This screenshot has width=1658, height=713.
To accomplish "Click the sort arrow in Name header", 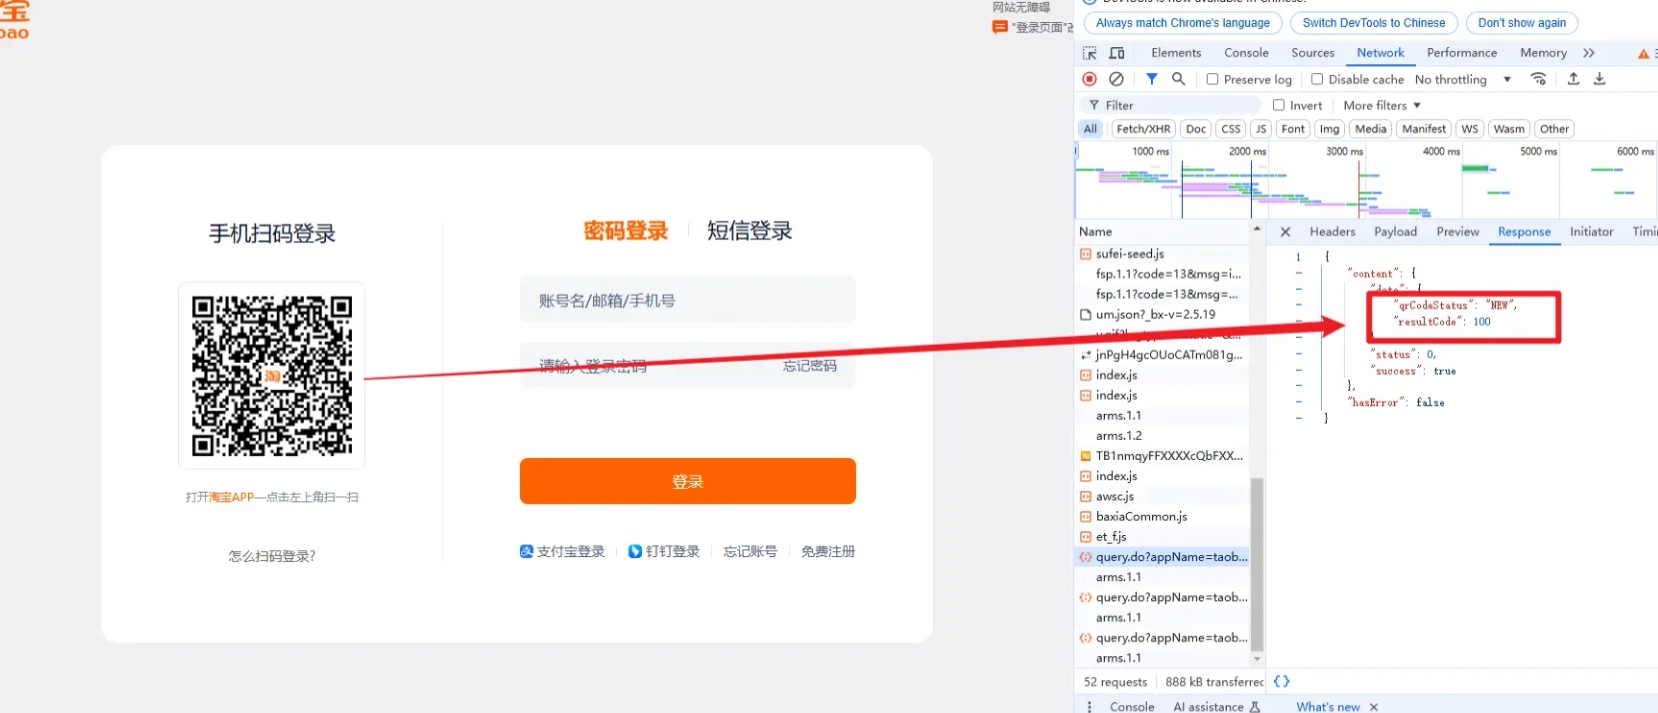I will (1257, 229).
